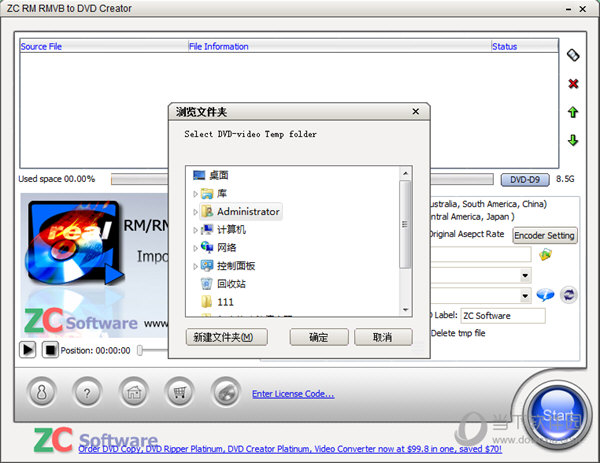Move the item up with the green arrow

[573, 112]
